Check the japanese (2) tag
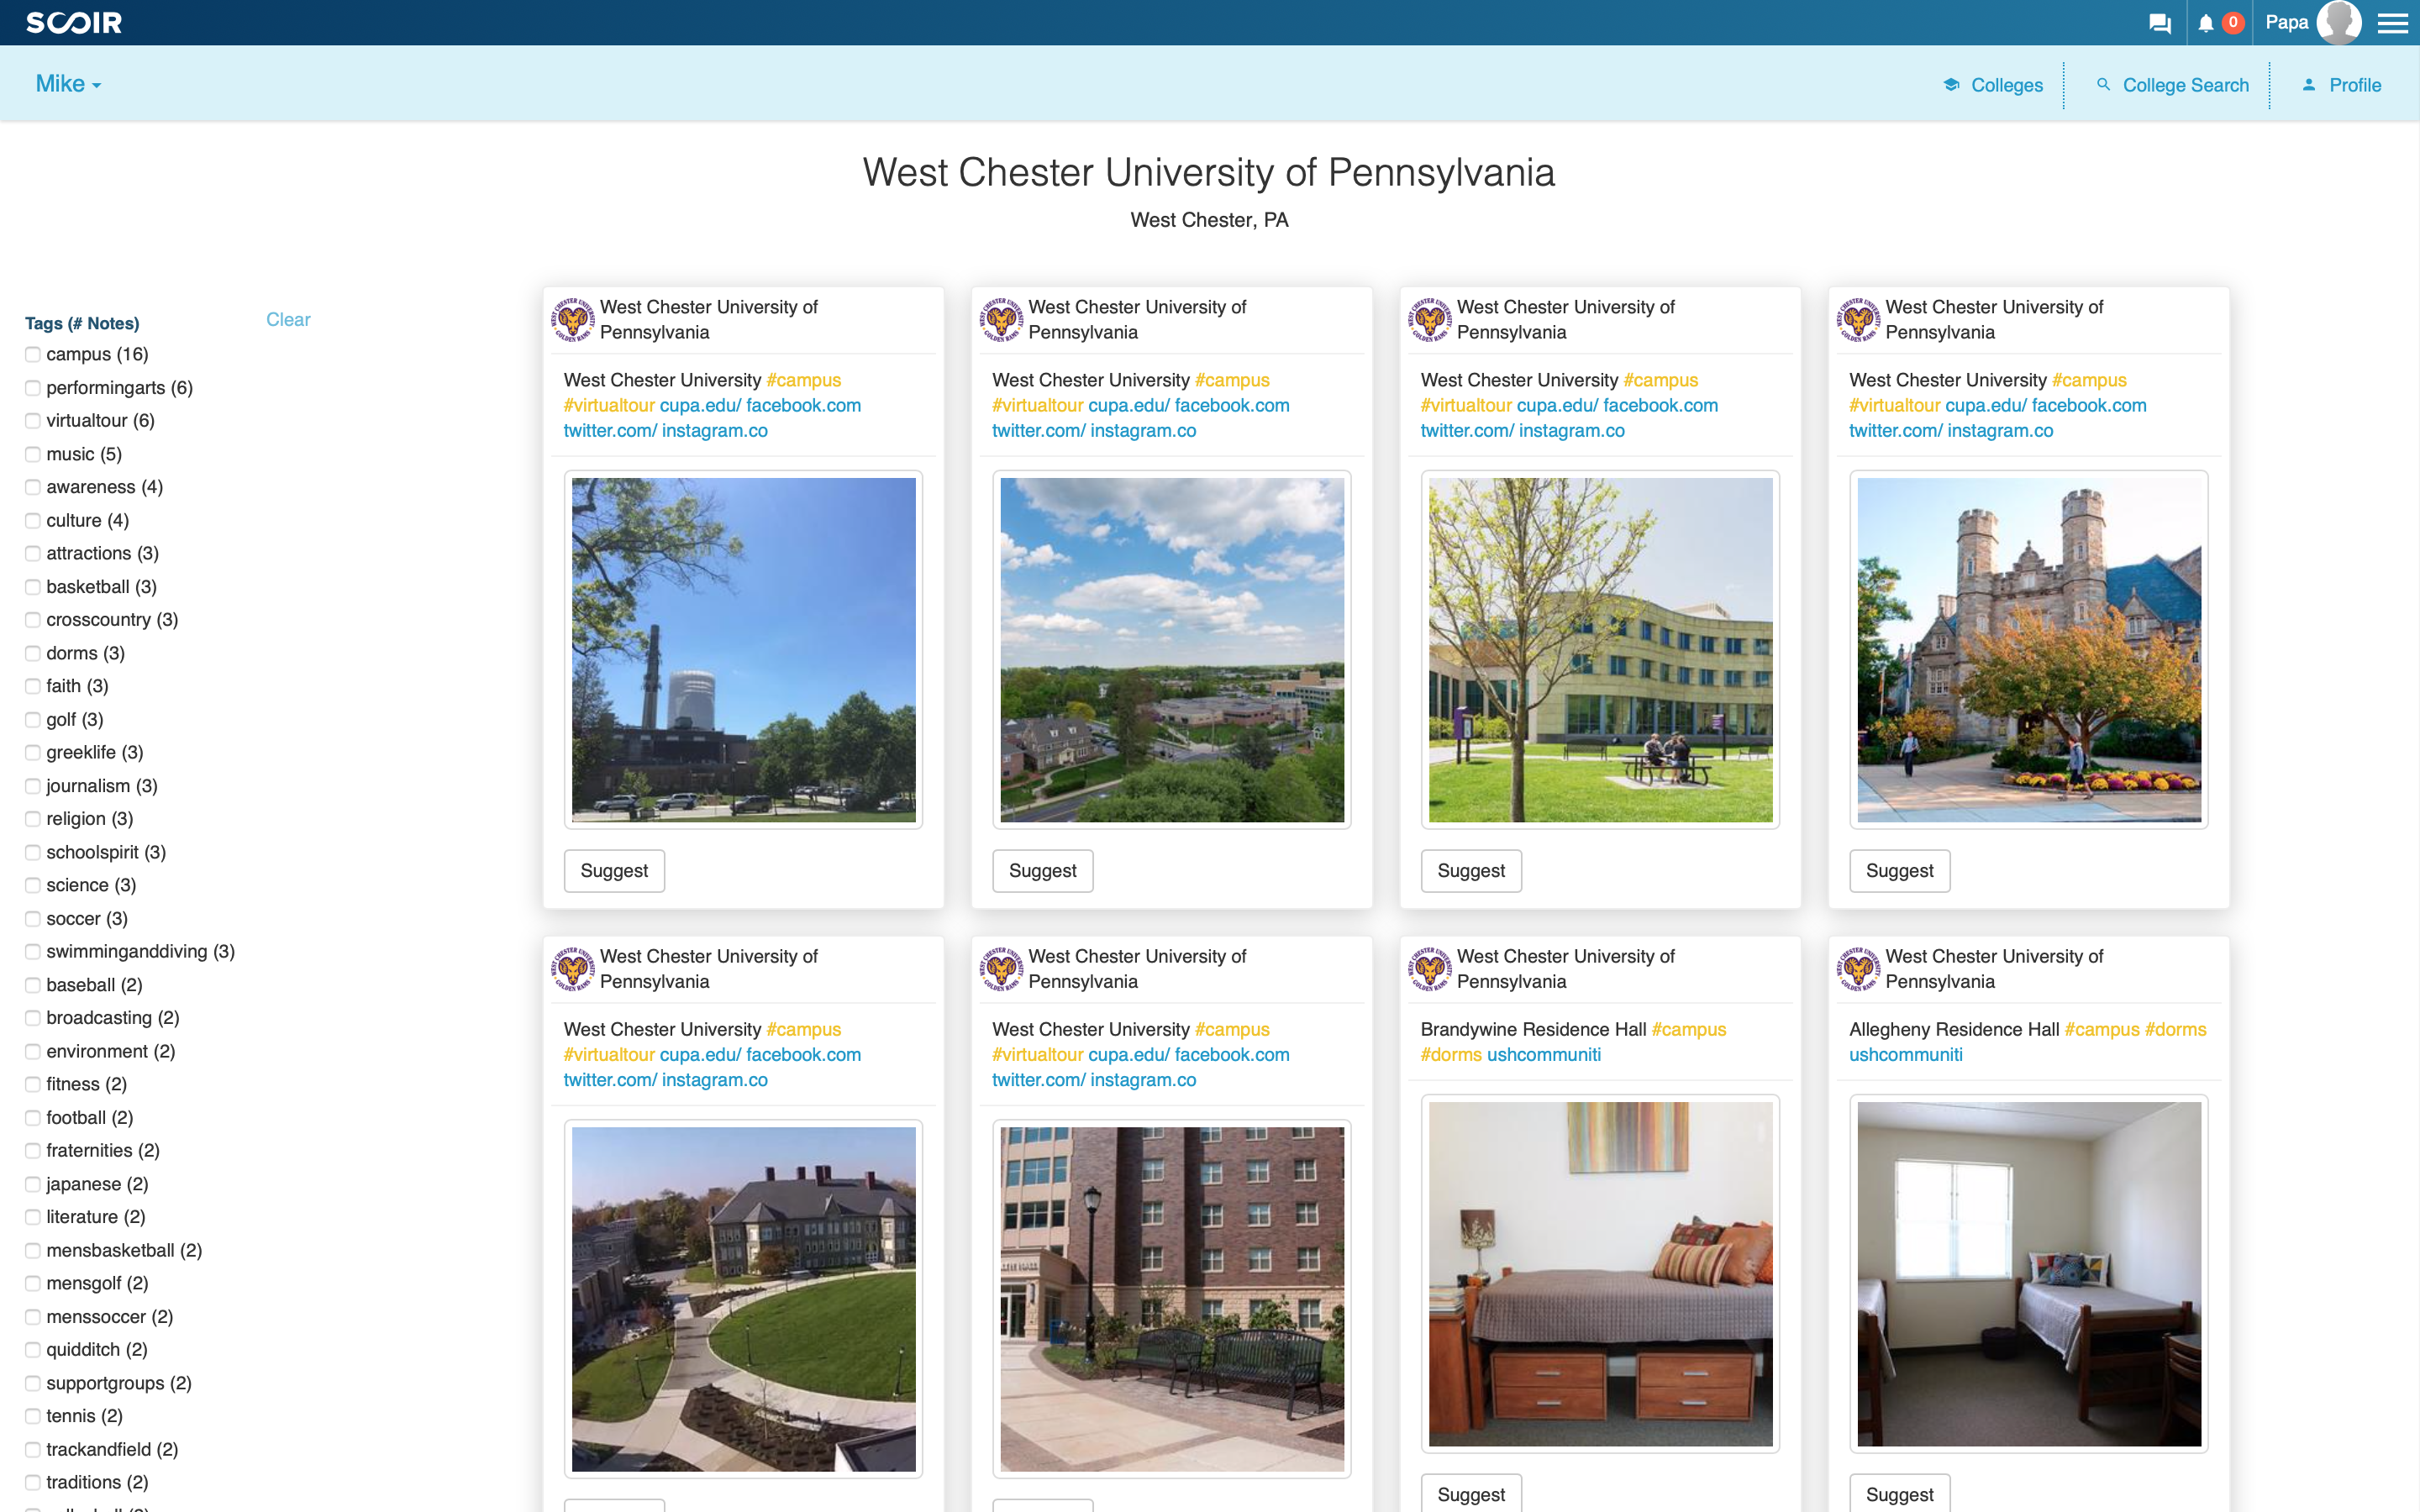Image resolution: width=2420 pixels, height=1512 pixels. pos(33,1185)
